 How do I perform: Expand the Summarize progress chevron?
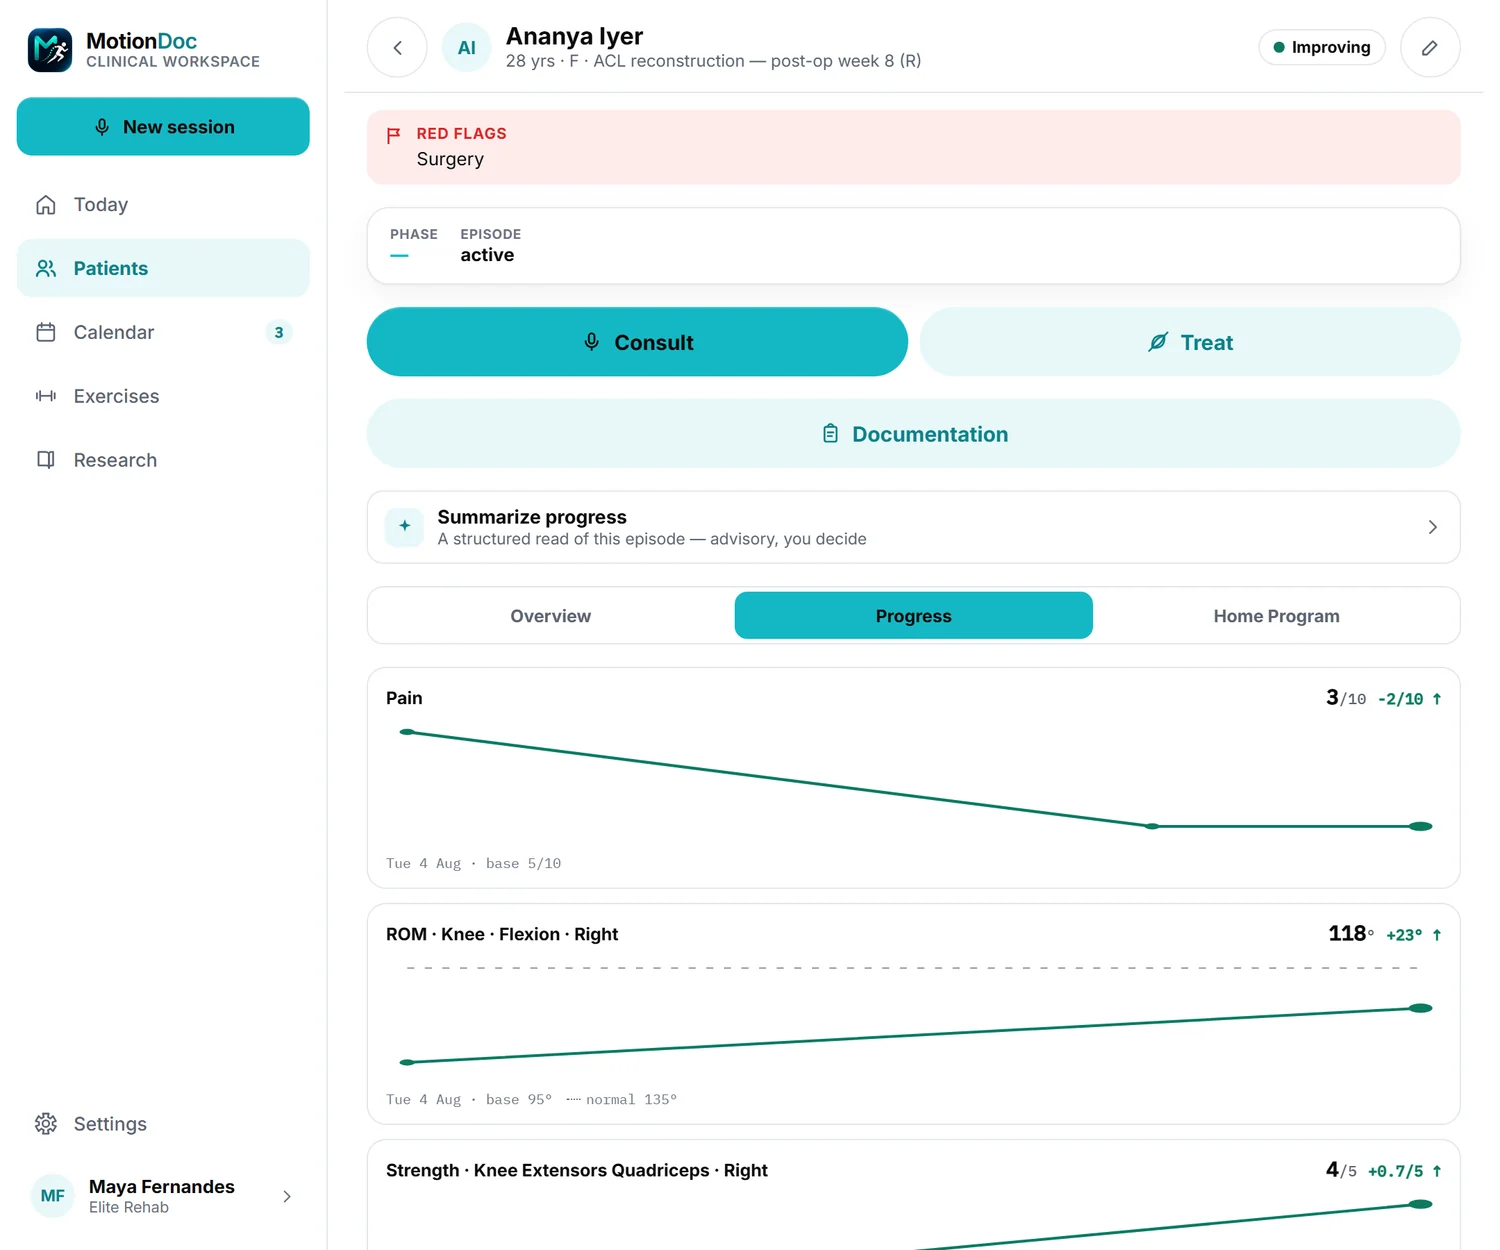(1433, 527)
